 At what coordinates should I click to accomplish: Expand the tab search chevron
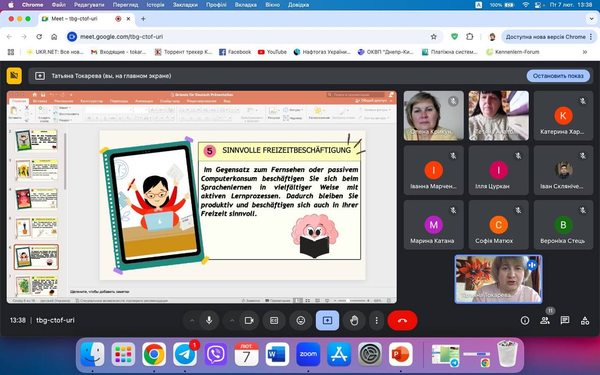(592, 19)
